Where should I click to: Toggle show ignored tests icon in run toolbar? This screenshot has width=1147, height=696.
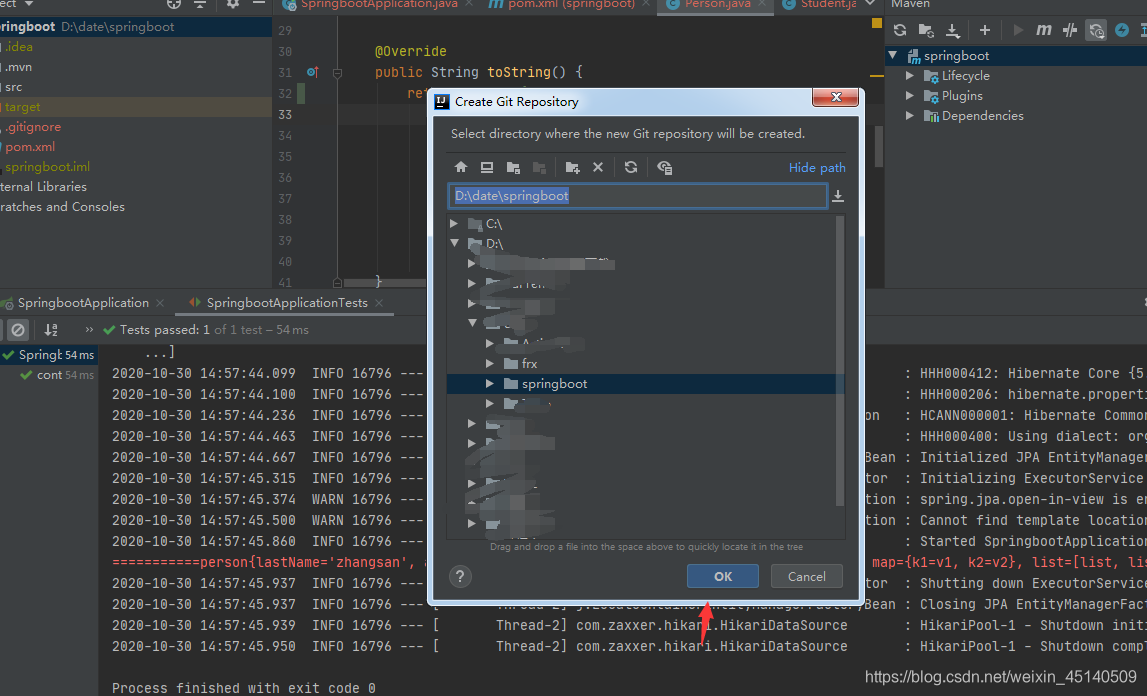(x=18, y=330)
